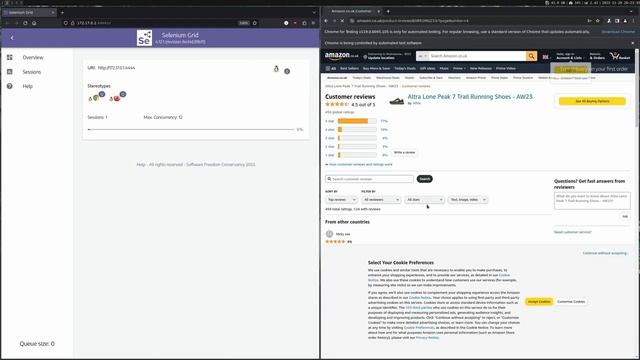Click the Sessions sidebar icon
The image size is (640, 360).
tap(10, 72)
